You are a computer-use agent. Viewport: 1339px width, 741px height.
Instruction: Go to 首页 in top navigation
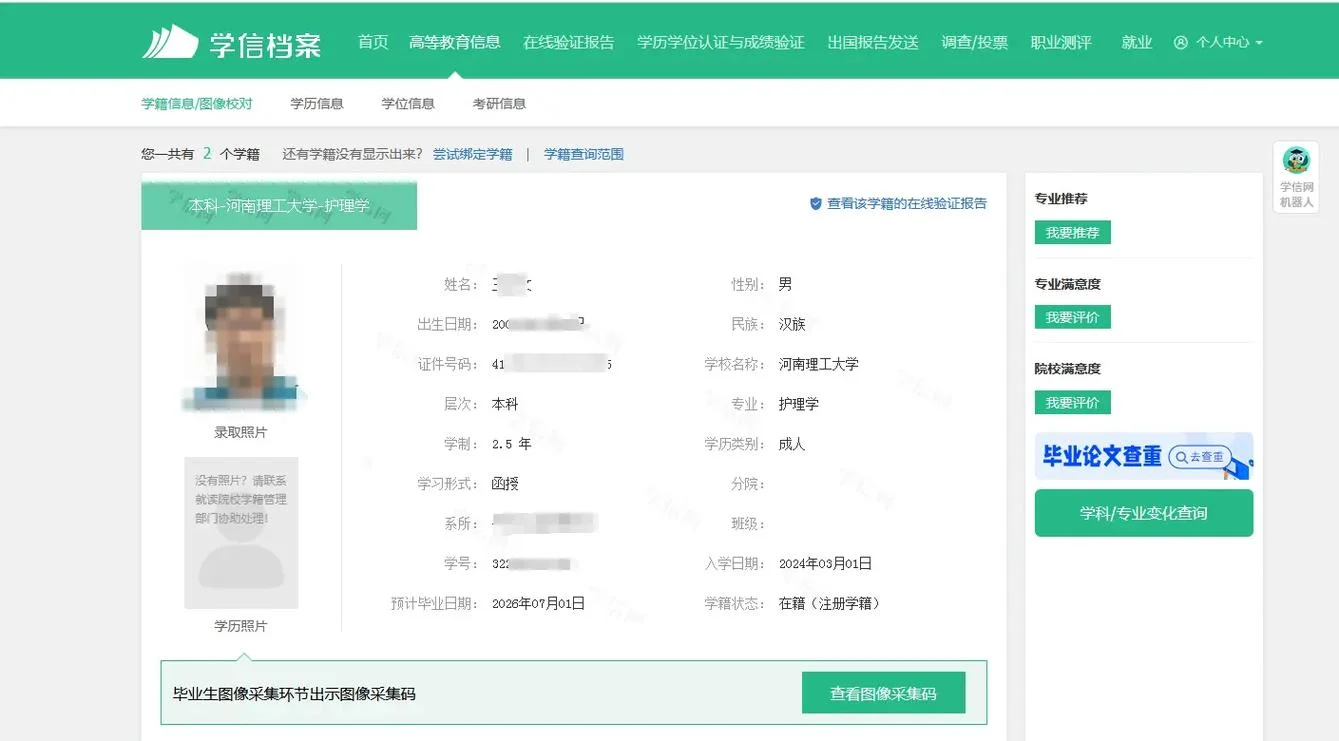373,42
